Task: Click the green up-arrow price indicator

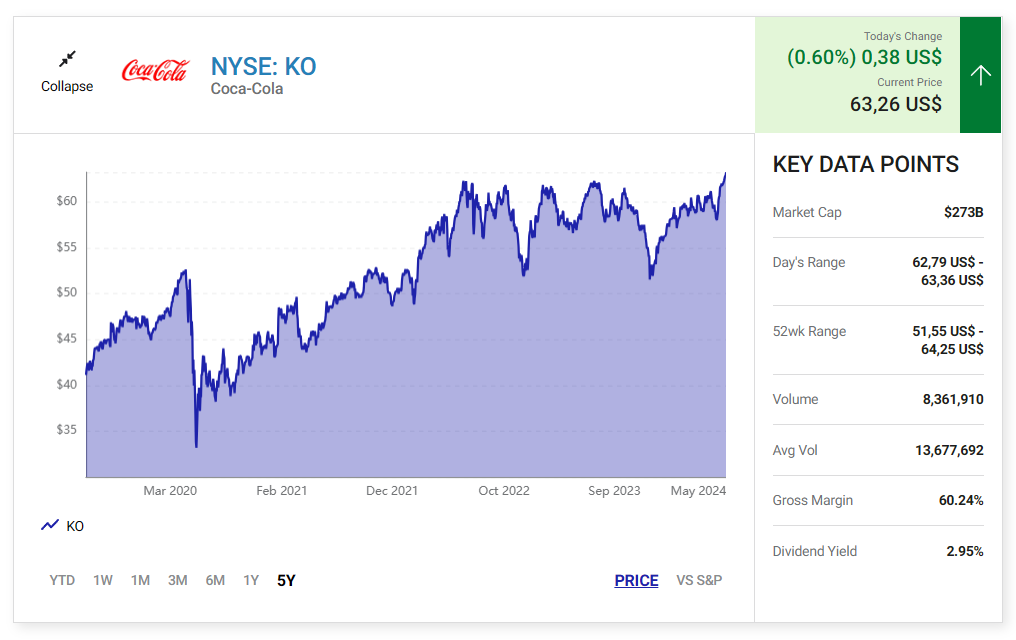Action: click(x=980, y=75)
